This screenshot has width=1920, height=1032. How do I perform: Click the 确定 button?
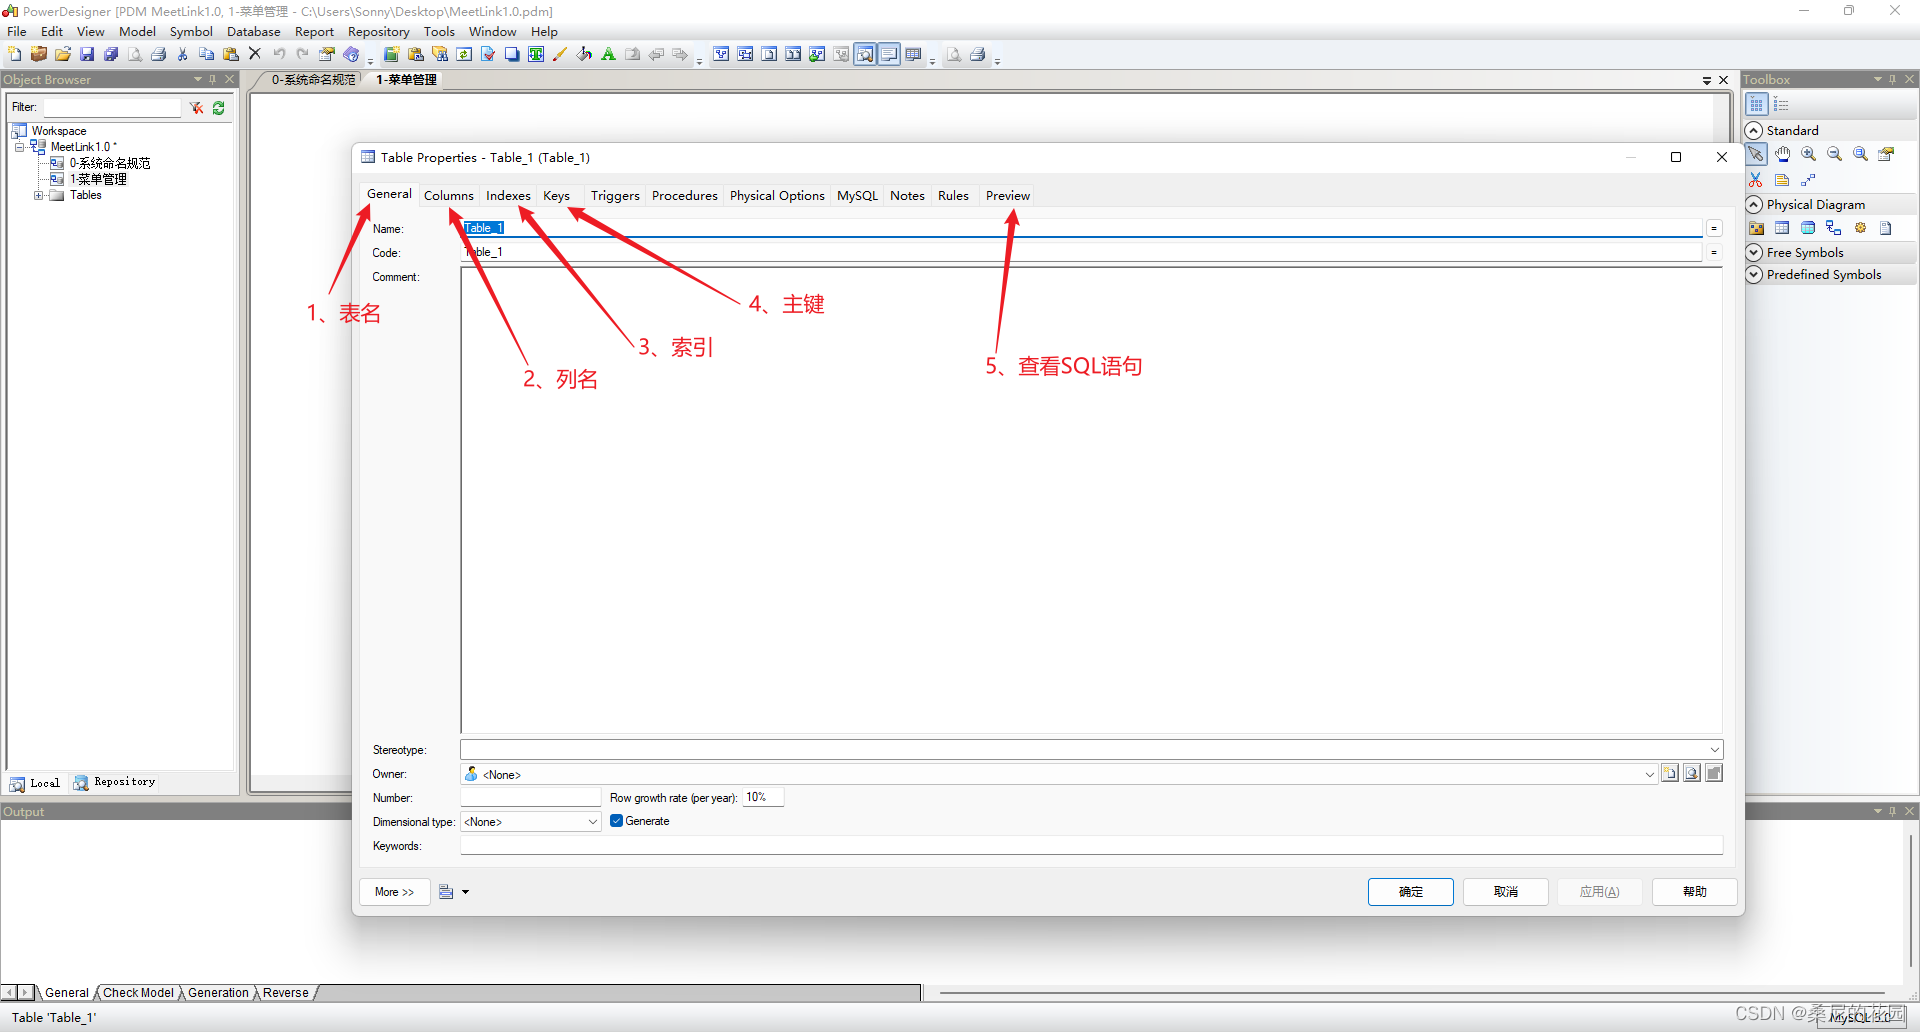tap(1410, 892)
